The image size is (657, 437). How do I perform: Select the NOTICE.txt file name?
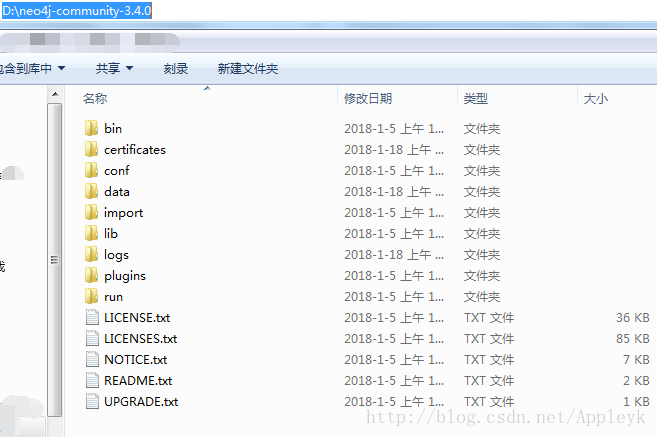[135, 359]
